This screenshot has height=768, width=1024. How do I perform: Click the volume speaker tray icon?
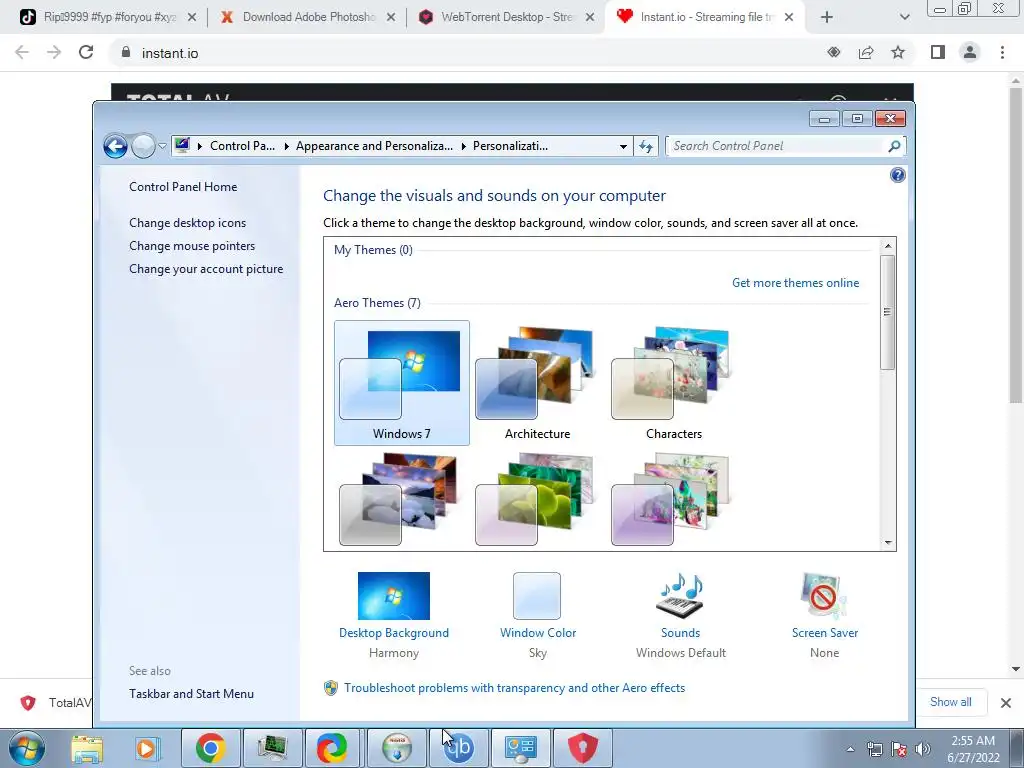click(922, 749)
